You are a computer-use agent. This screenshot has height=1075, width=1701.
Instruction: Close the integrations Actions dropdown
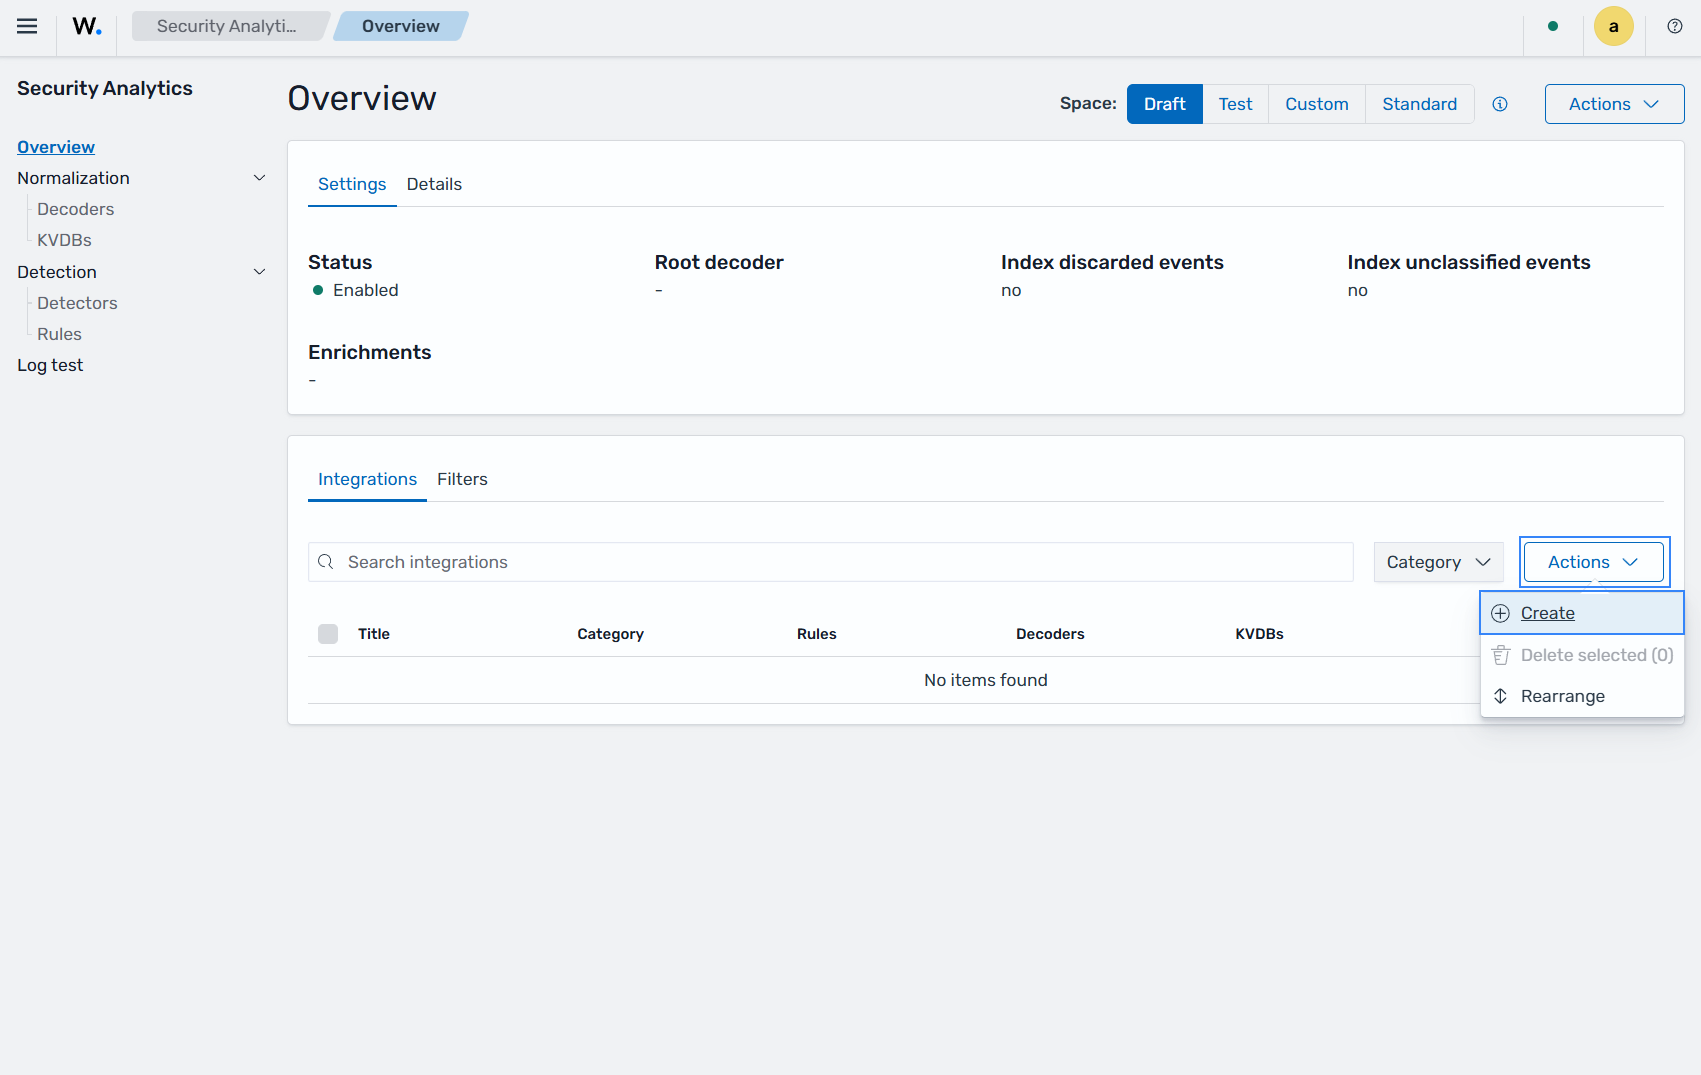(x=1594, y=562)
